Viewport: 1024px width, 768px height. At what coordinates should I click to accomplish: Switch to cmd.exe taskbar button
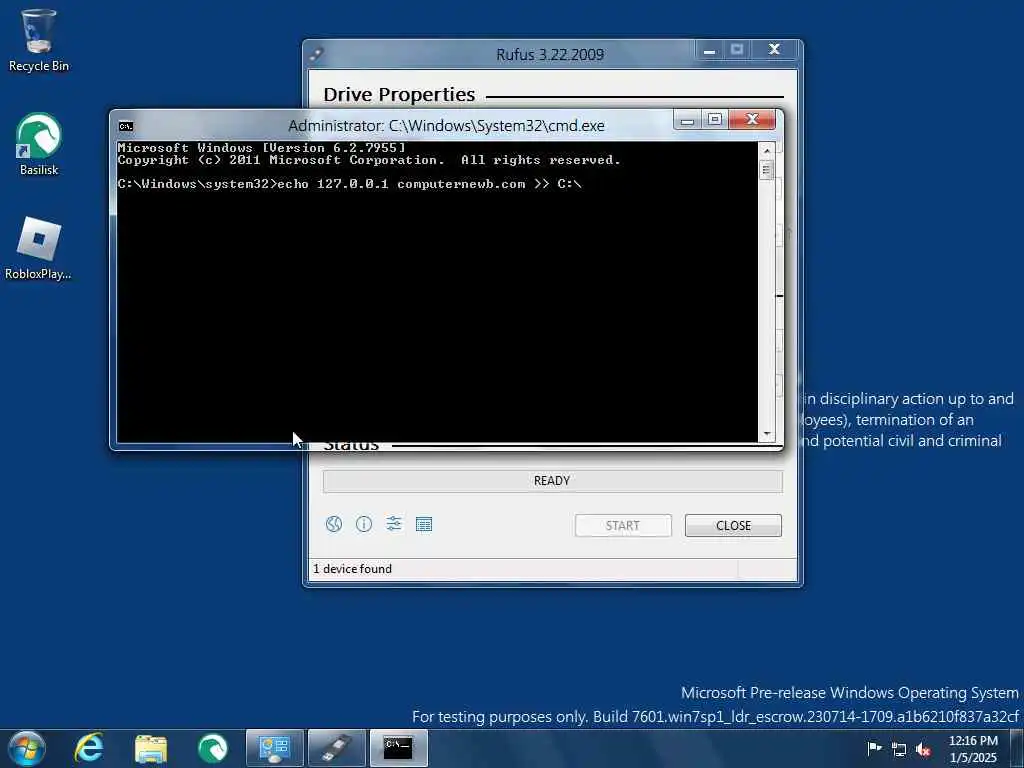tap(399, 748)
